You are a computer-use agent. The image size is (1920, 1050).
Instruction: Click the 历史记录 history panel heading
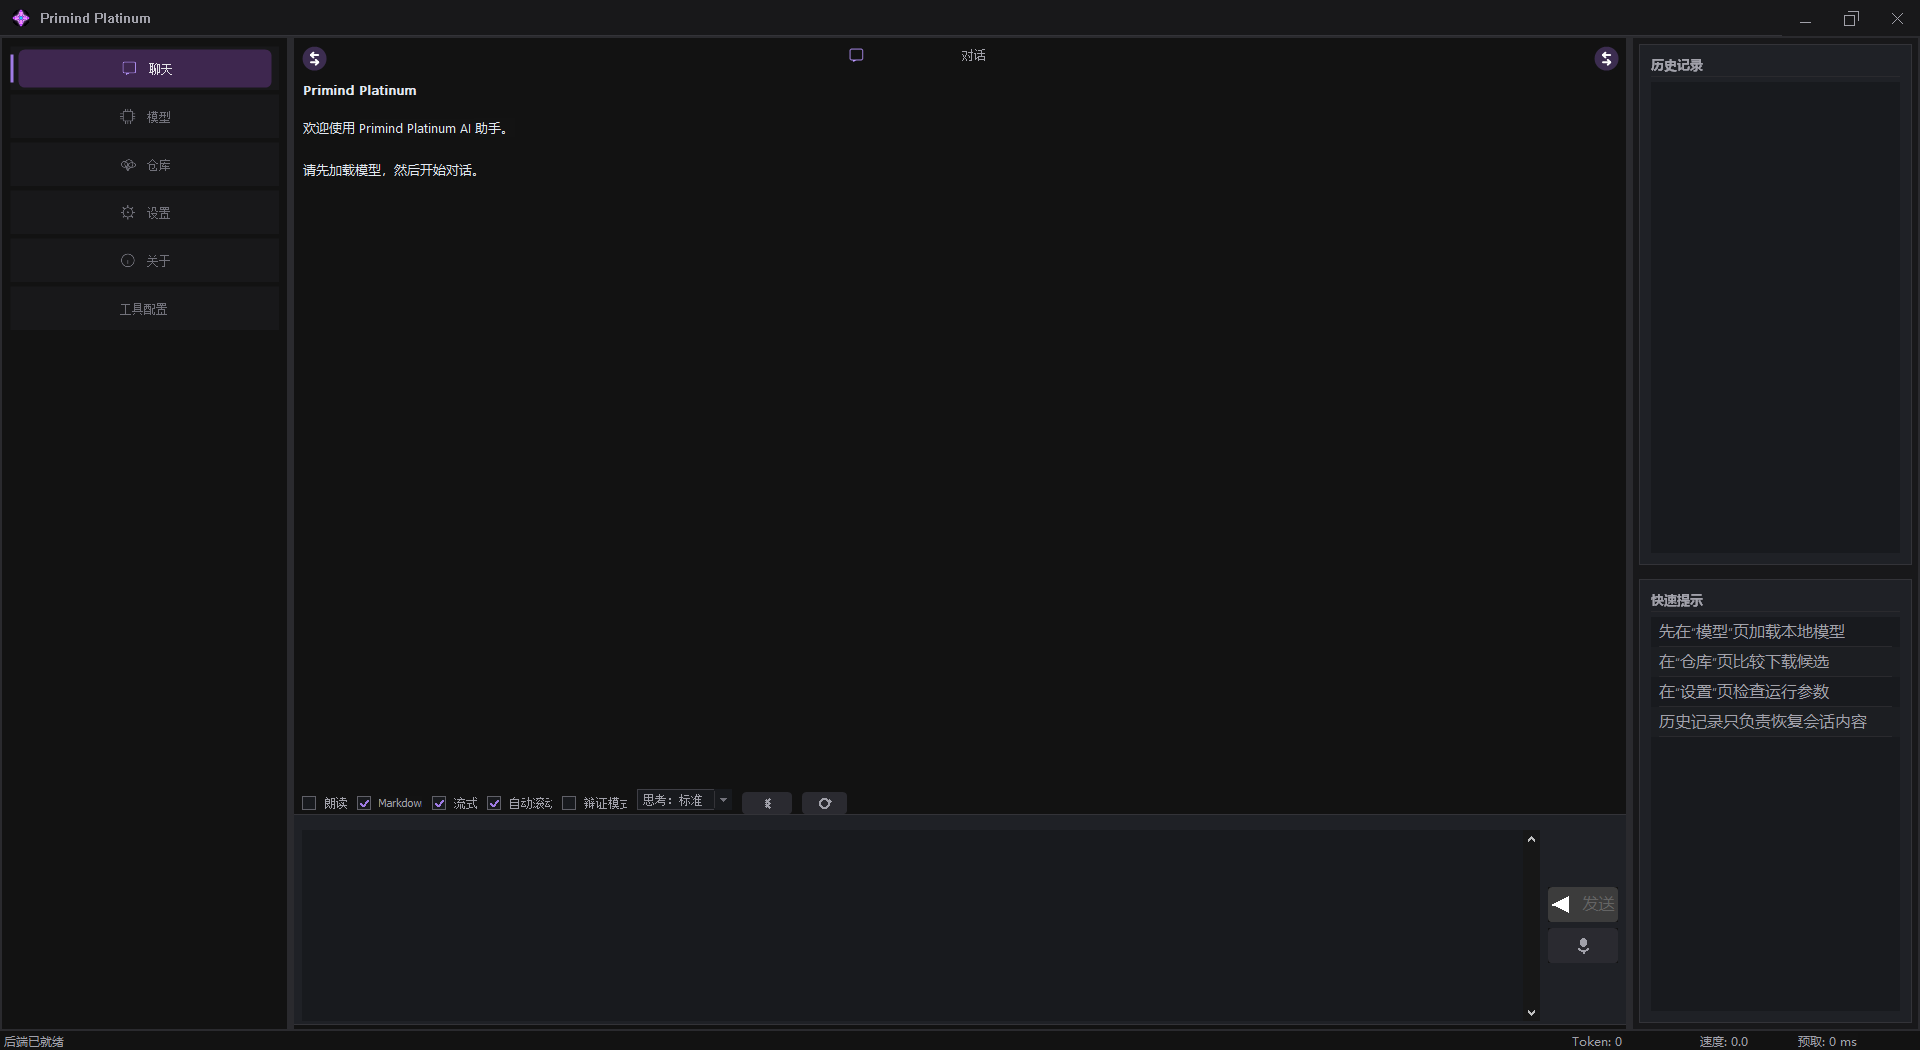(1677, 65)
